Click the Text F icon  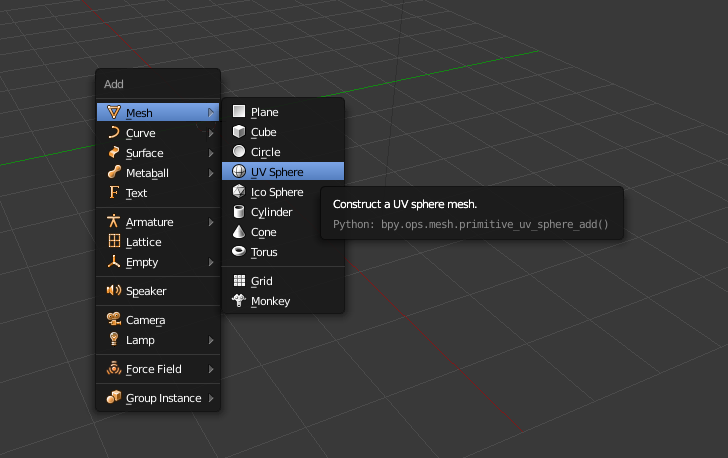click(x=114, y=192)
